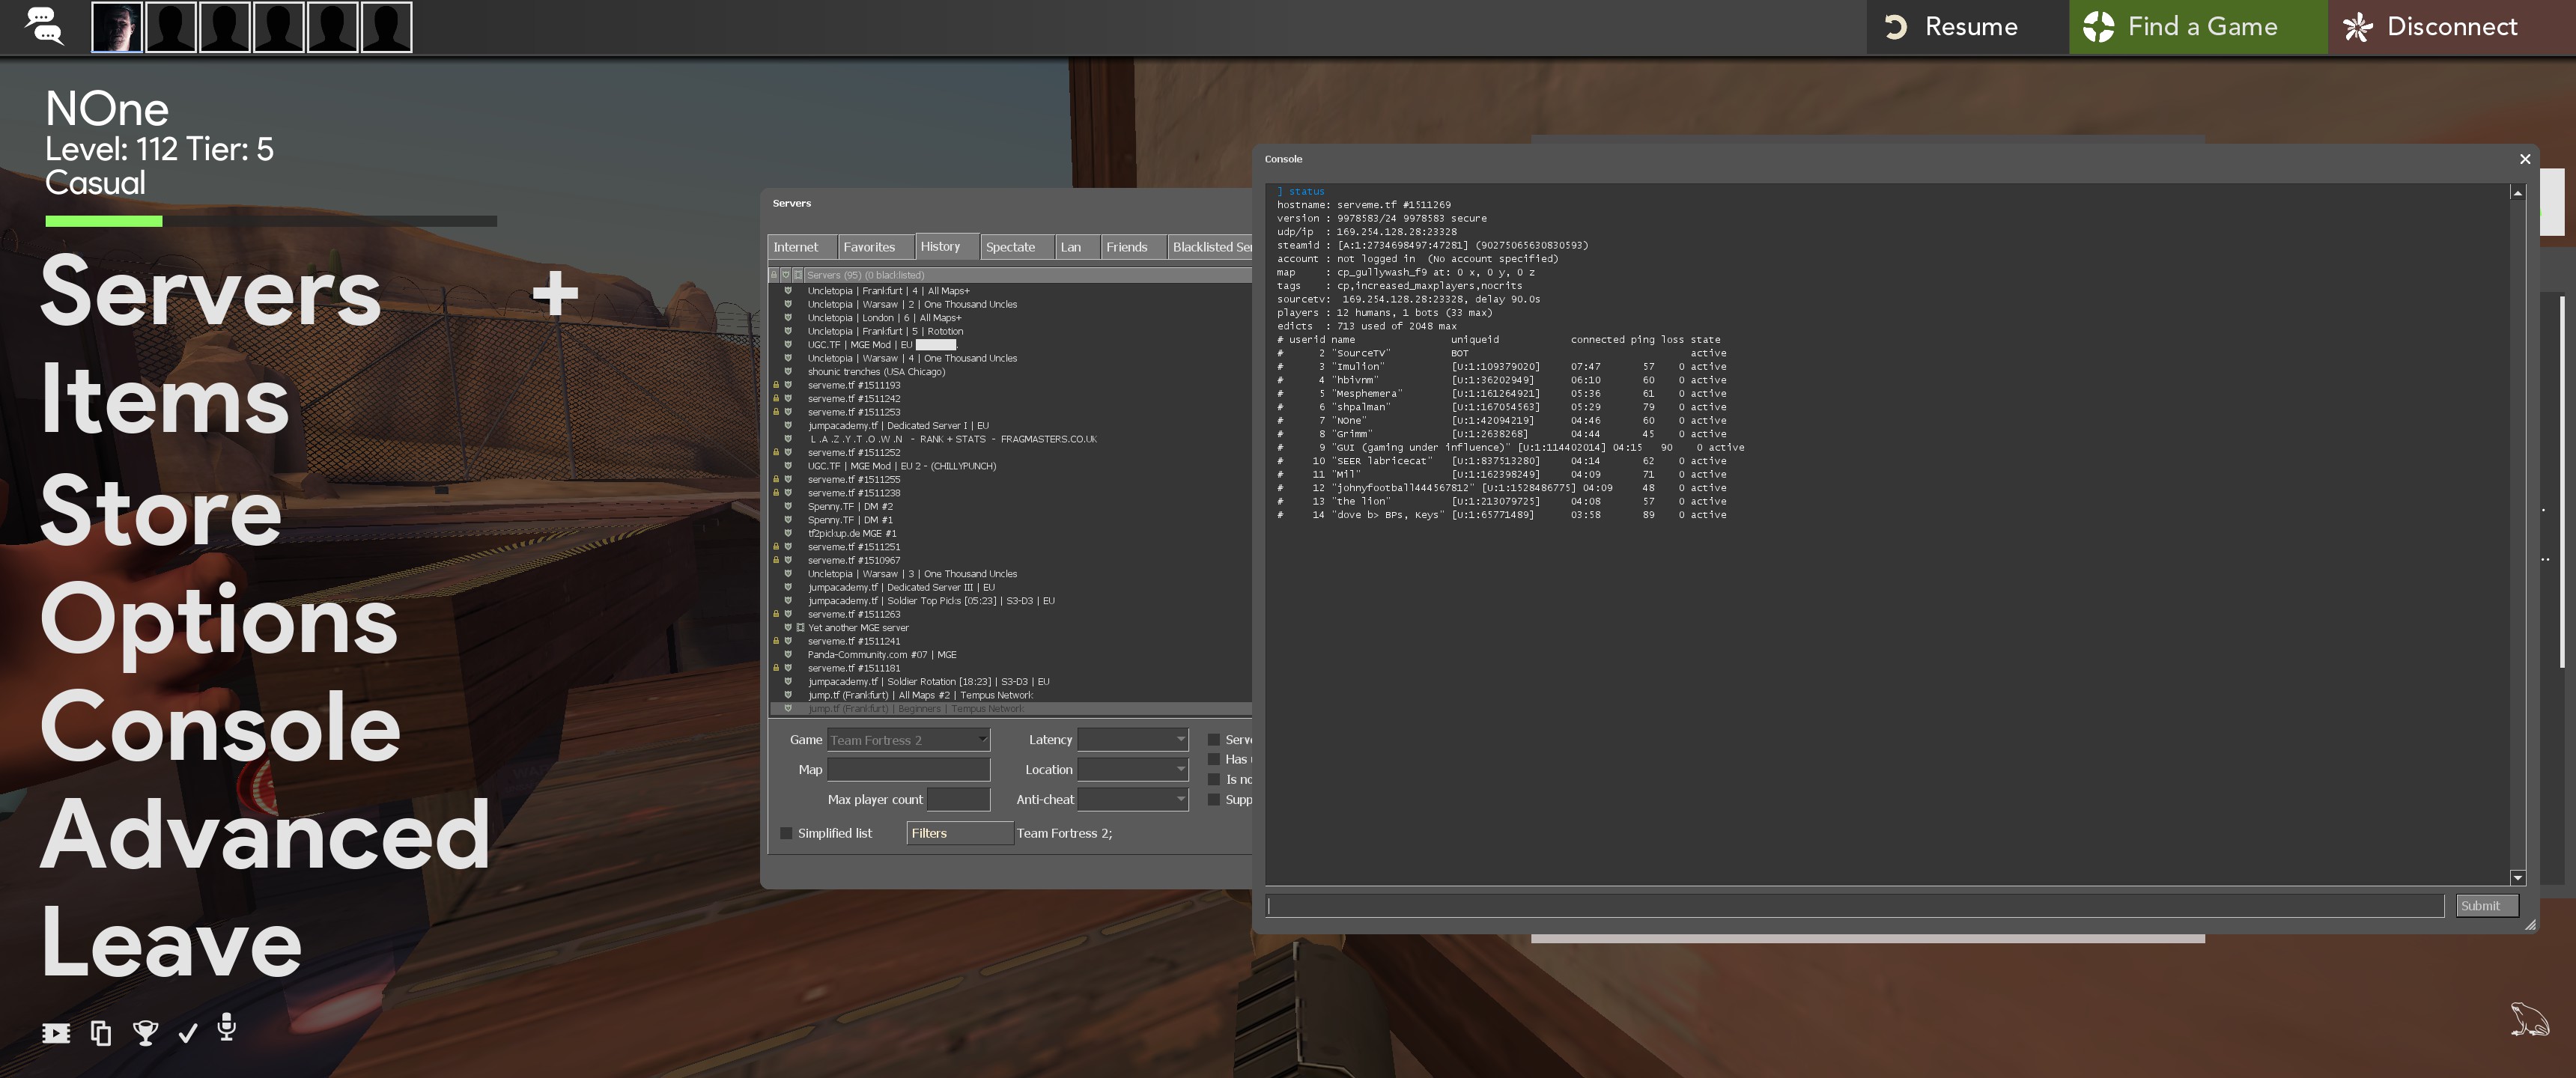Screen dimensions: 2576x1078
Task: Switch to the Spectate tab
Action: tap(1010, 247)
